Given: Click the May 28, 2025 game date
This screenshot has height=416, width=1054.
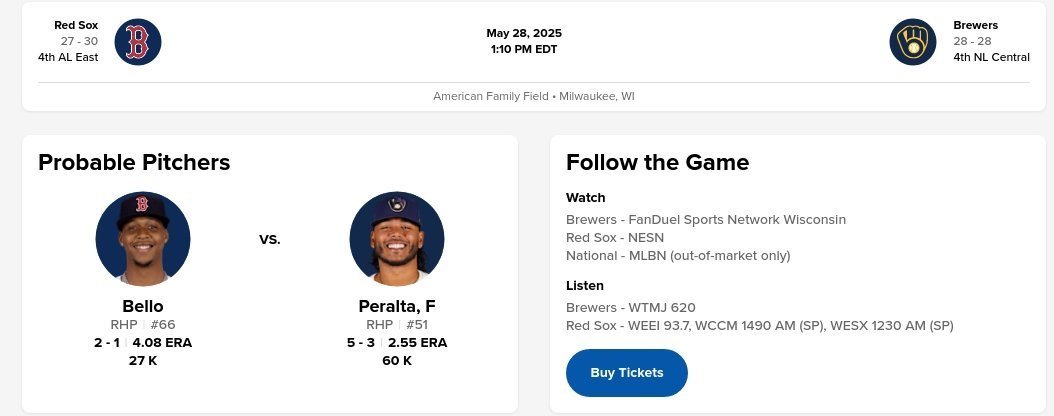Looking at the screenshot, I should tap(524, 33).
